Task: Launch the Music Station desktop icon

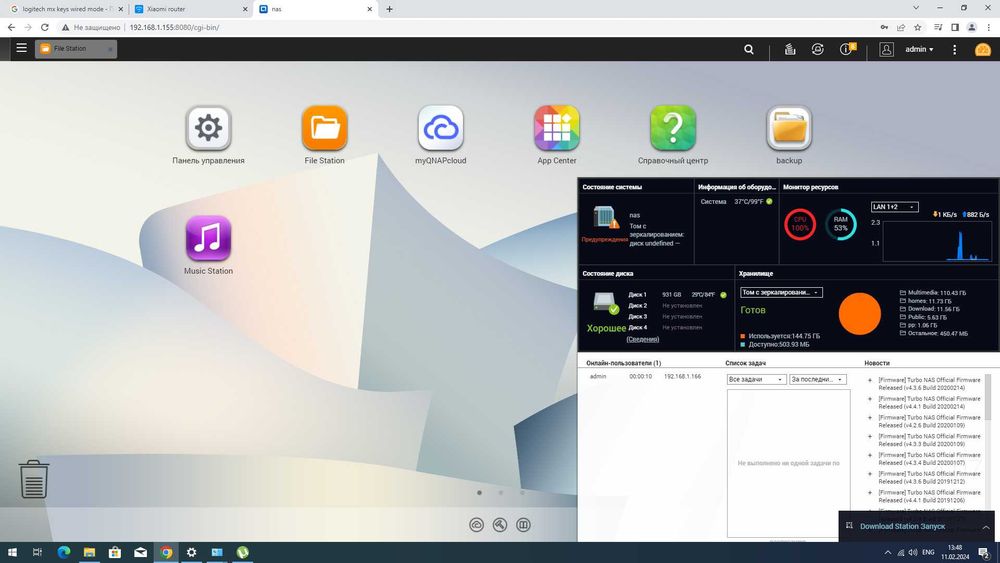Action: pyautogui.click(x=209, y=238)
